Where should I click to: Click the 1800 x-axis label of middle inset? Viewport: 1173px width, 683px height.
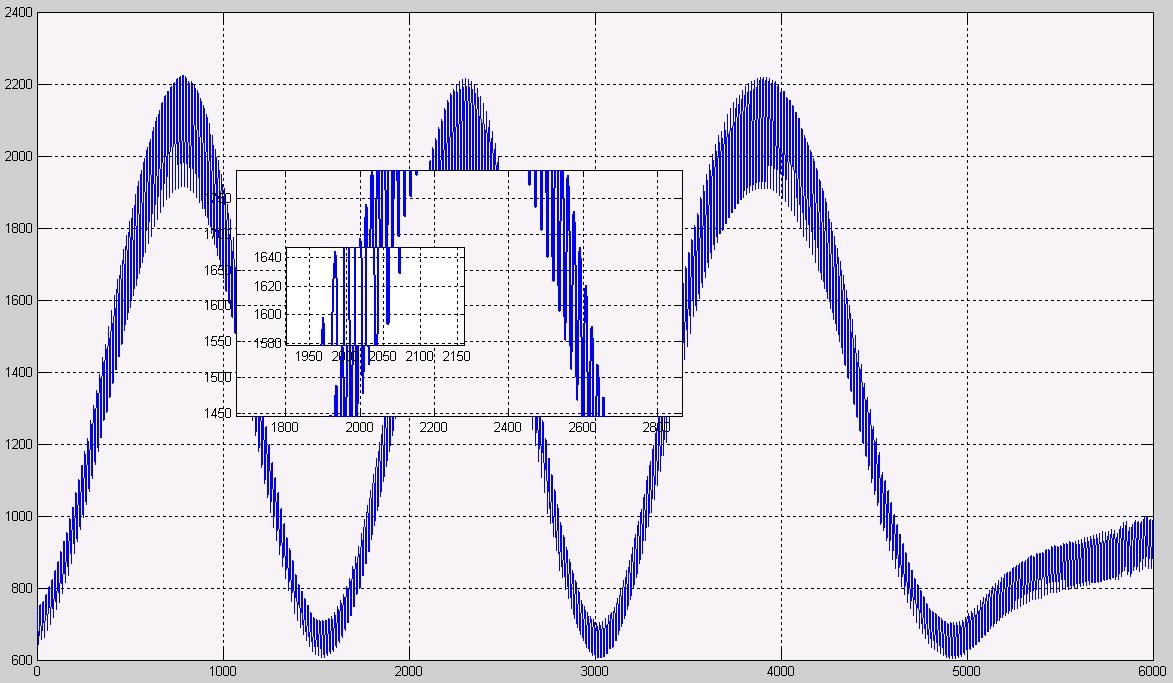[x=284, y=427]
